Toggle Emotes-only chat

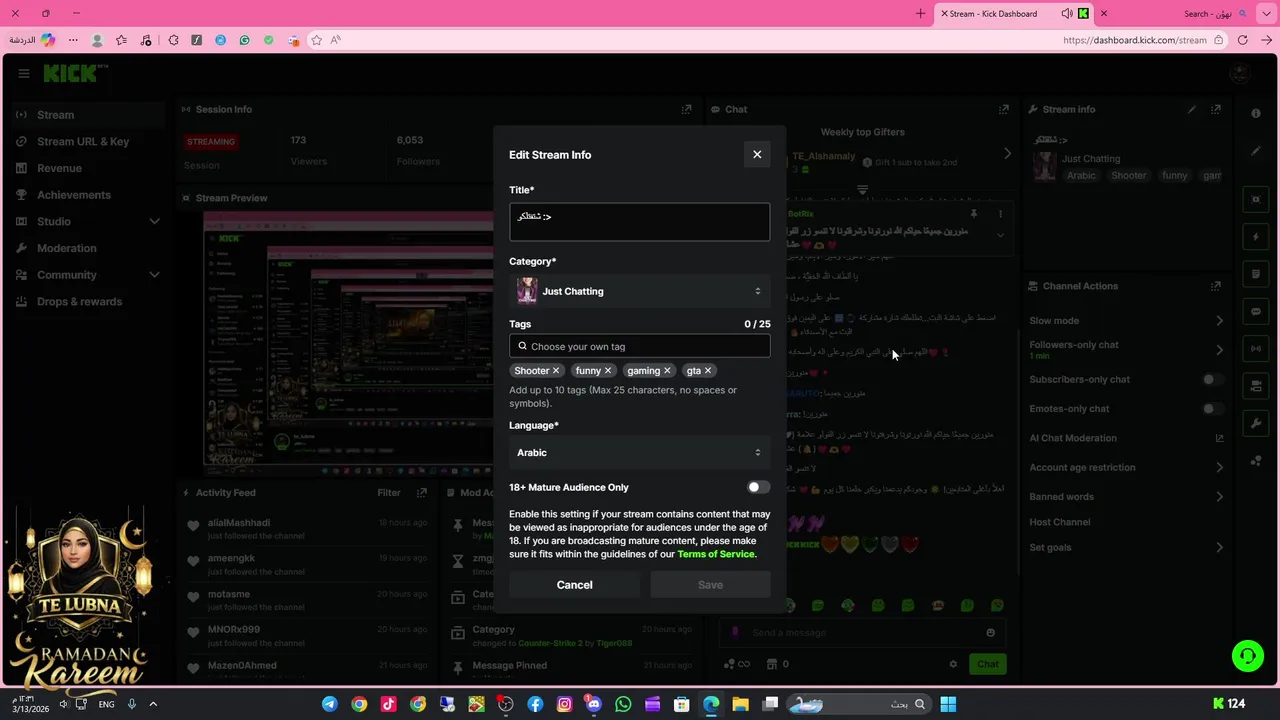[1211, 408]
